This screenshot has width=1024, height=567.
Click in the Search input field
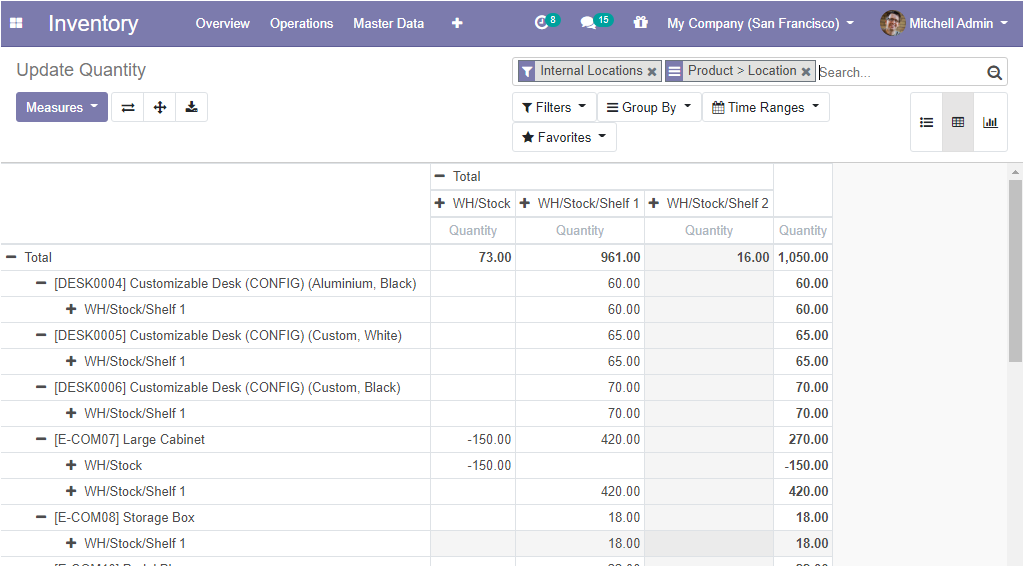click(900, 73)
